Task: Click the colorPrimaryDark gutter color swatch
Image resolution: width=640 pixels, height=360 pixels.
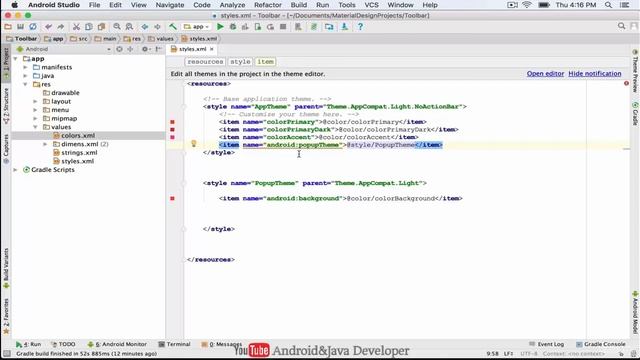Action: tap(172, 130)
